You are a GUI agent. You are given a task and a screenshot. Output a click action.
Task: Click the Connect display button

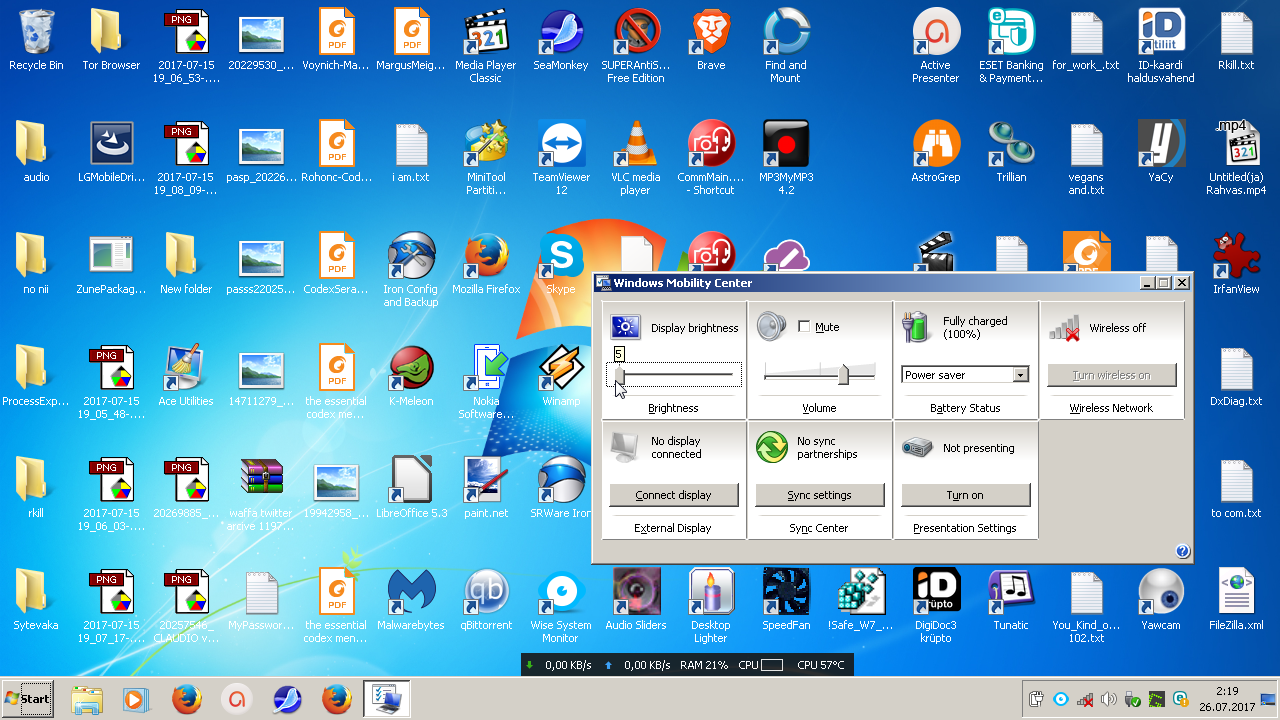[x=673, y=495]
